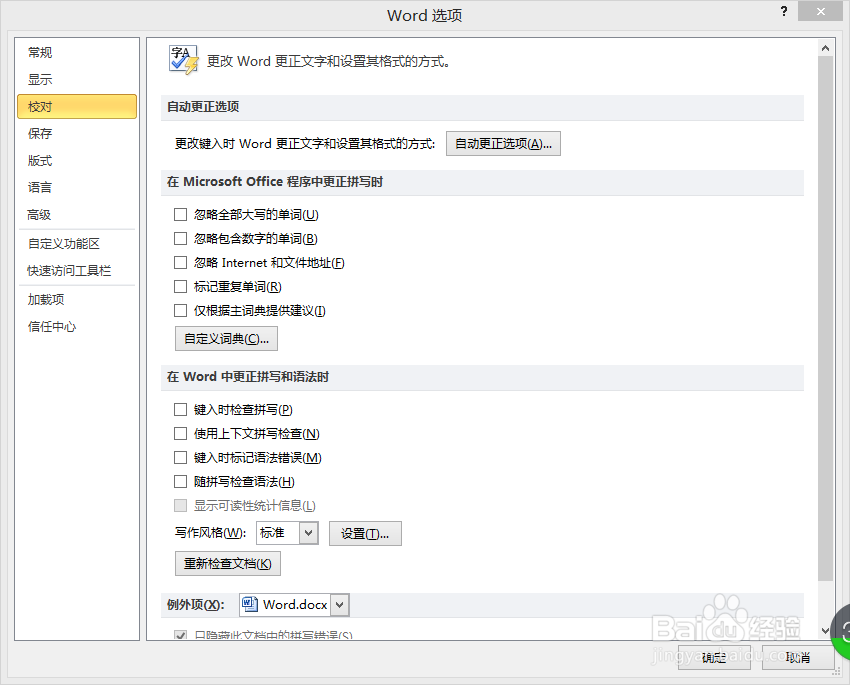Enable 键入时检查拼写 checkbox
850x685 pixels.
point(181,410)
